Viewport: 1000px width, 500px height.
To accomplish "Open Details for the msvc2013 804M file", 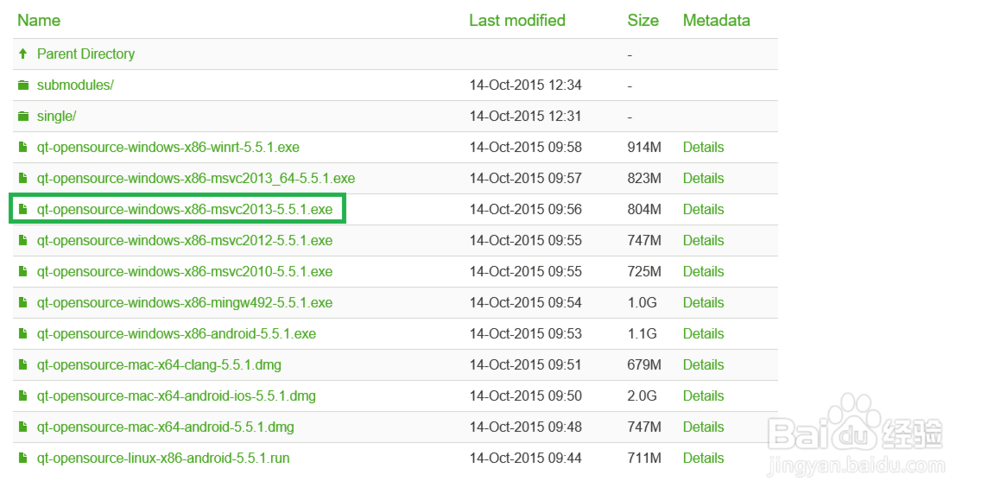I will click(703, 210).
